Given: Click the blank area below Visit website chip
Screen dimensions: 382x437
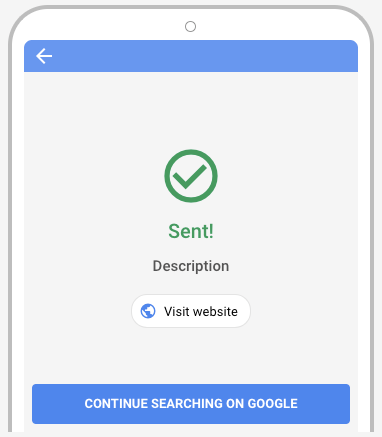Looking at the screenshot, I should coord(191,356).
